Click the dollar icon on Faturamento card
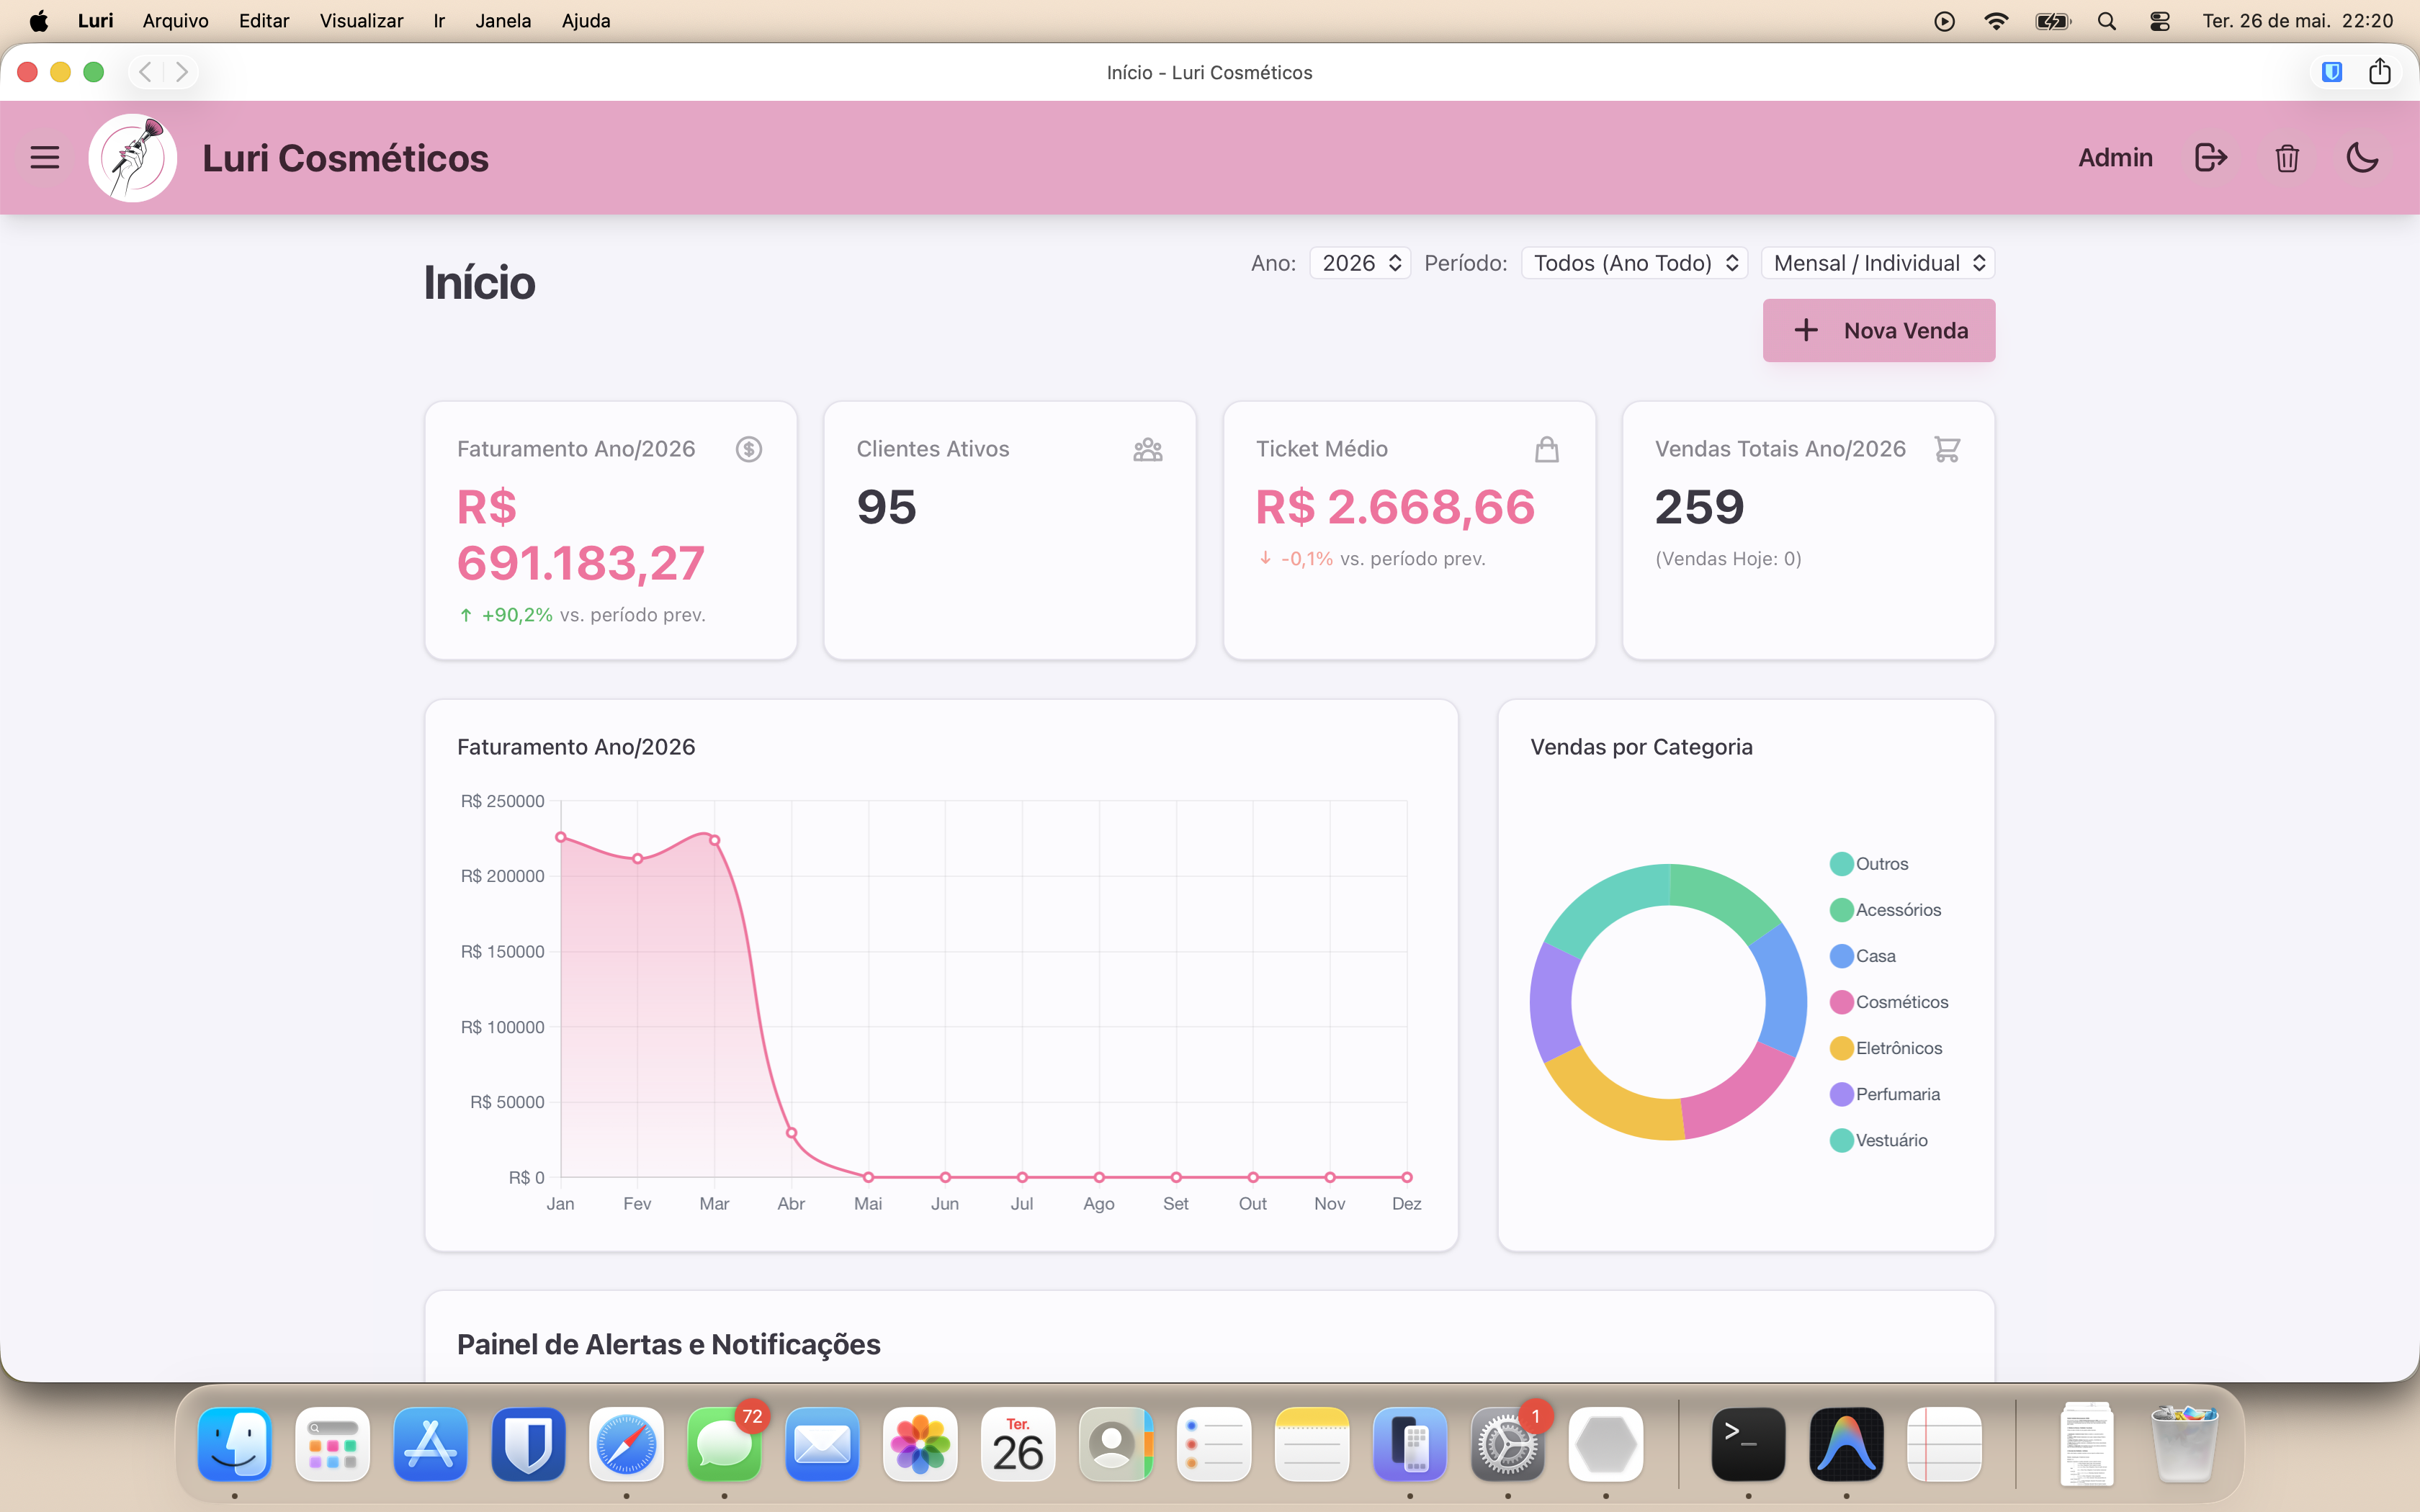Viewport: 2420px width, 1512px height. pyautogui.click(x=749, y=449)
